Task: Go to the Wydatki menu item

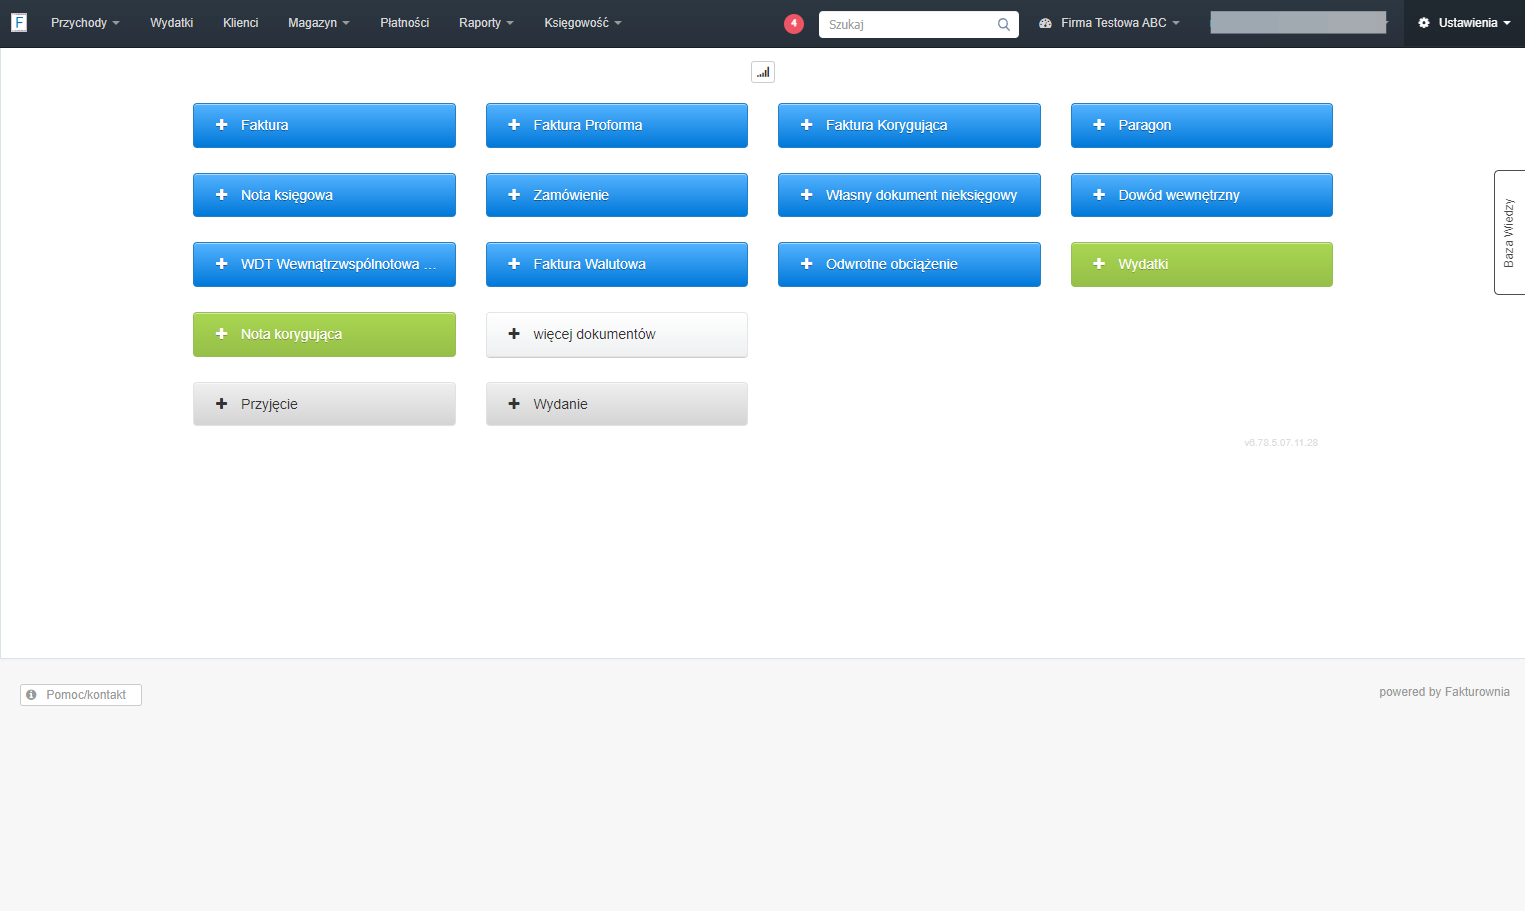Action: pyautogui.click(x=171, y=23)
